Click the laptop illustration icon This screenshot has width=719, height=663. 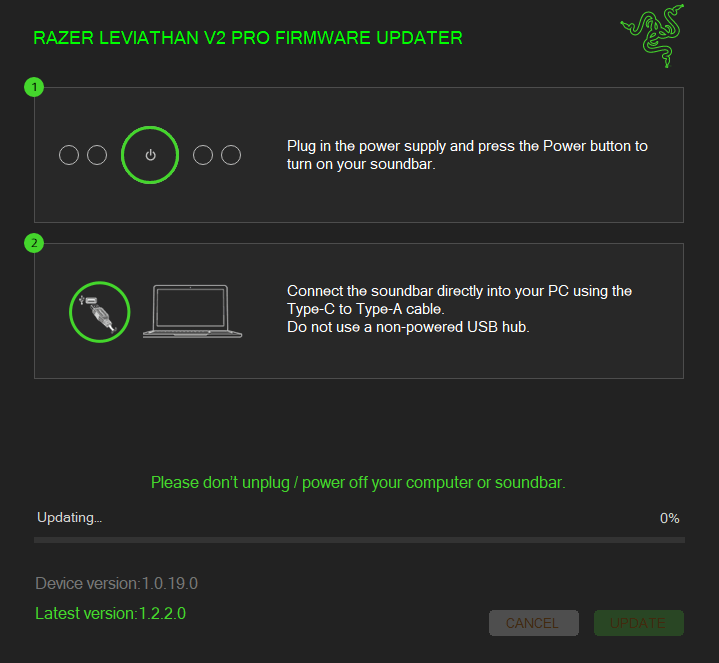coord(192,311)
